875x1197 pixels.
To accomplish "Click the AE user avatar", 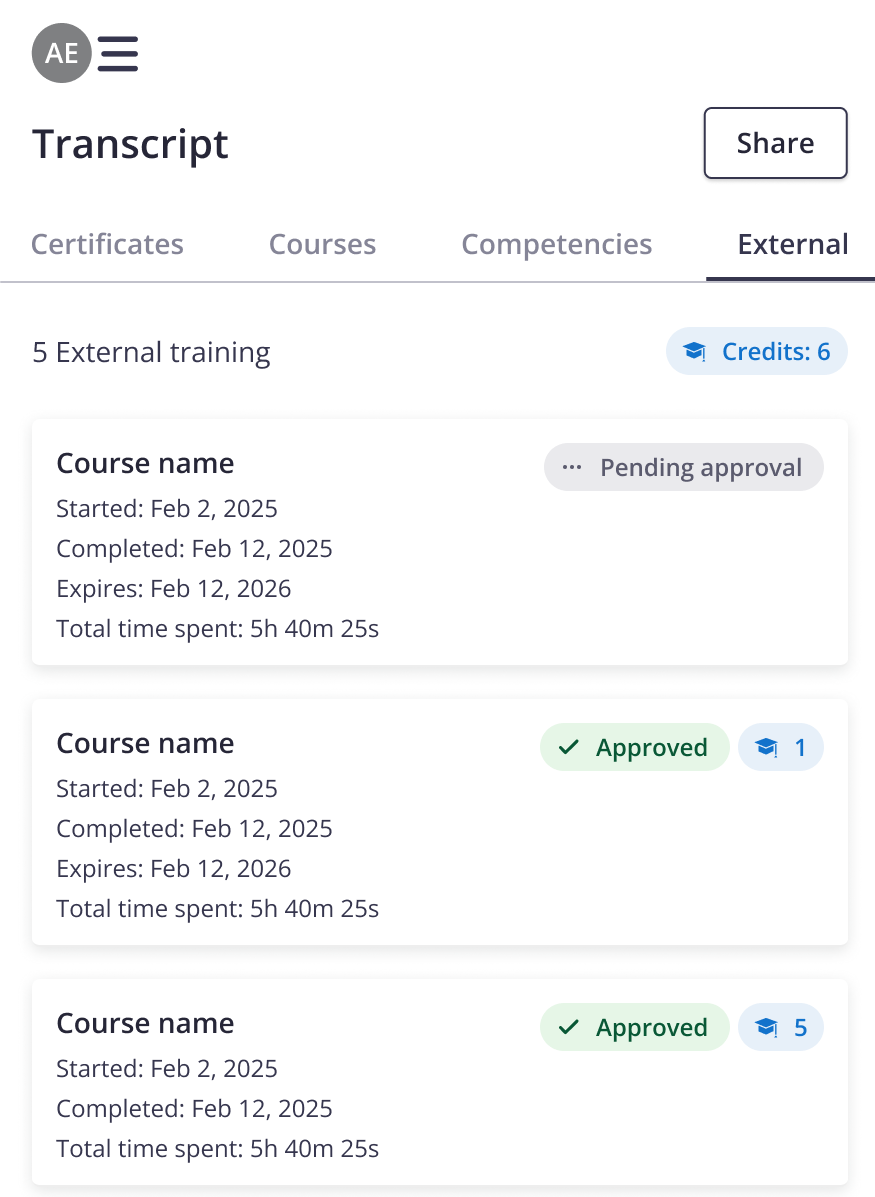I will tap(61, 54).
